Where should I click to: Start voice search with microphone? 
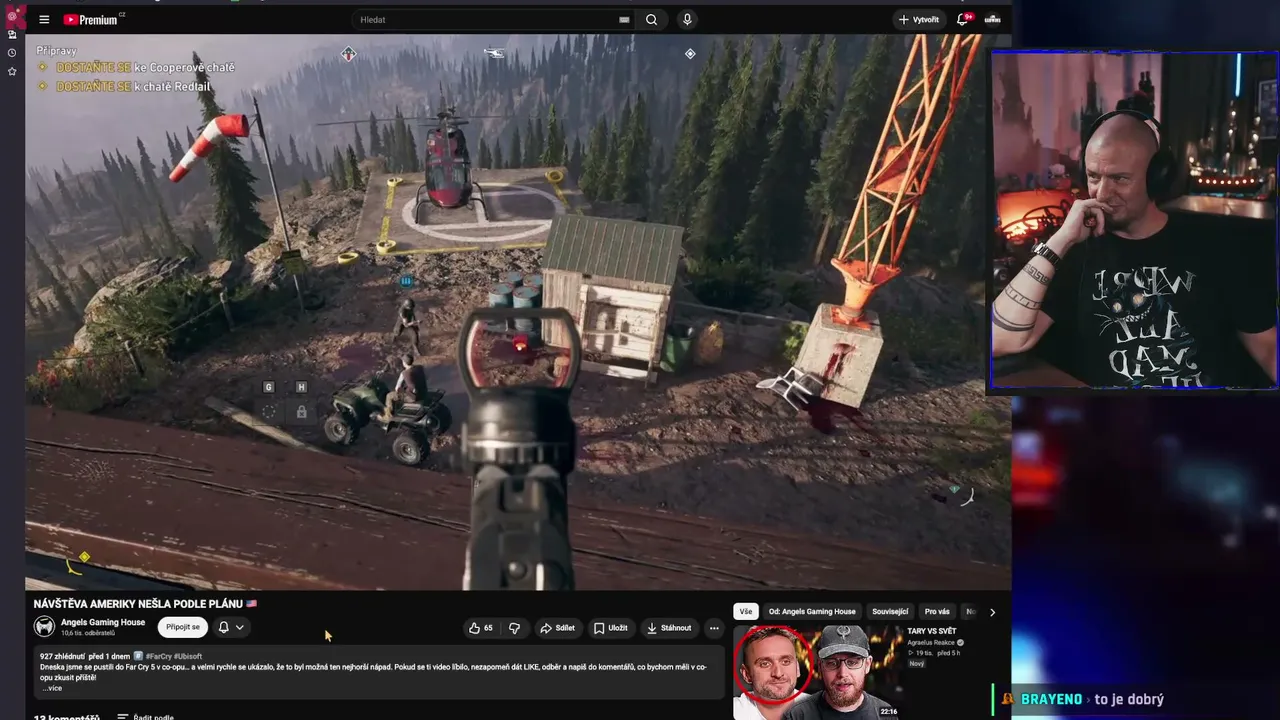[687, 19]
